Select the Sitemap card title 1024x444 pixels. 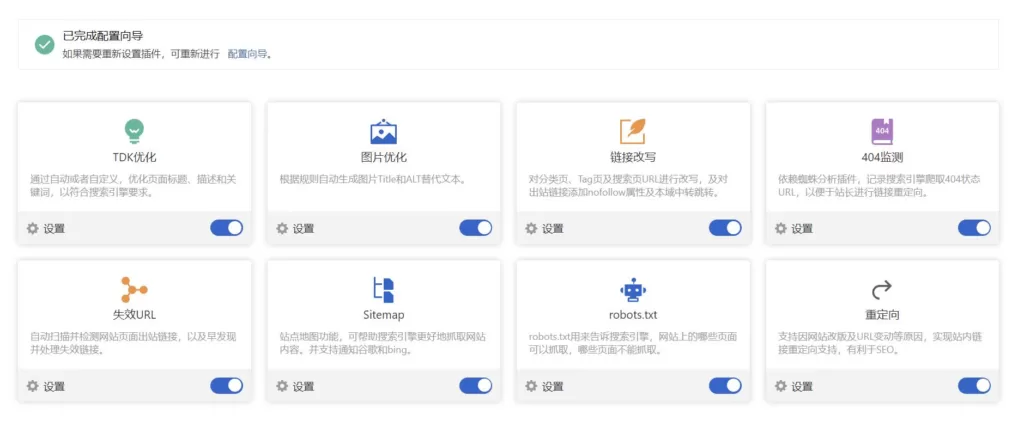[x=384, y=315]
